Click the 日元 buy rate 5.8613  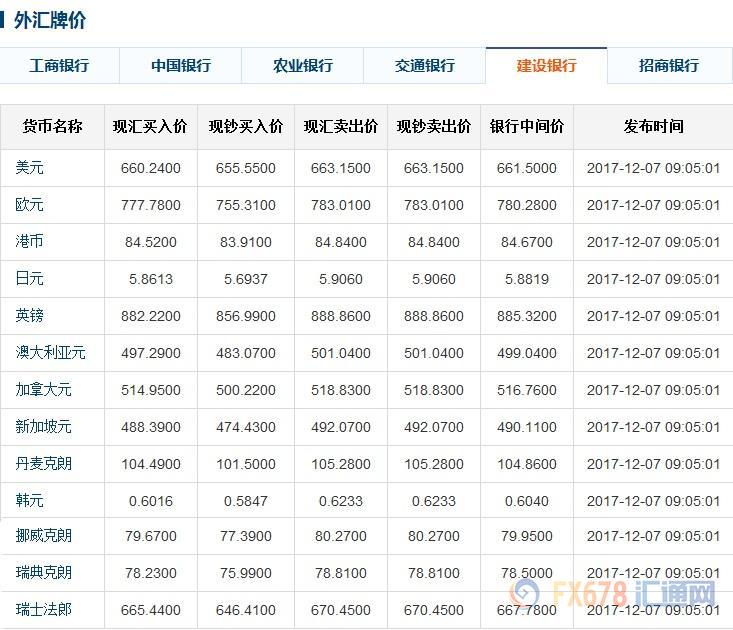[x=151, y=279]
